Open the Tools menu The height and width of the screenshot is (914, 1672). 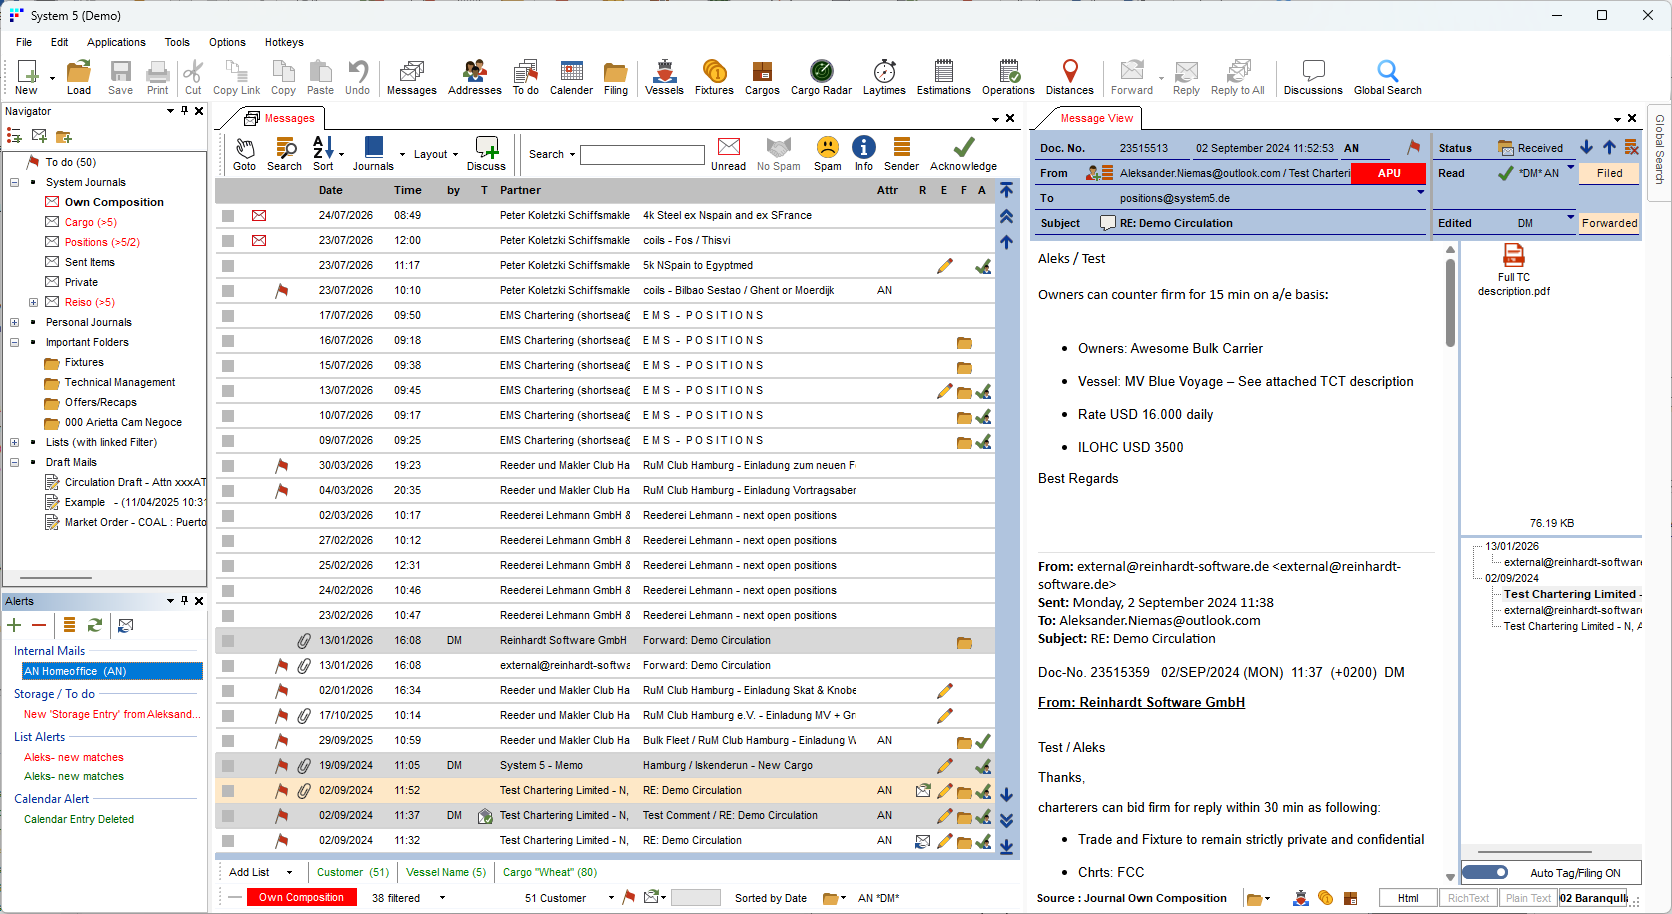177,42
